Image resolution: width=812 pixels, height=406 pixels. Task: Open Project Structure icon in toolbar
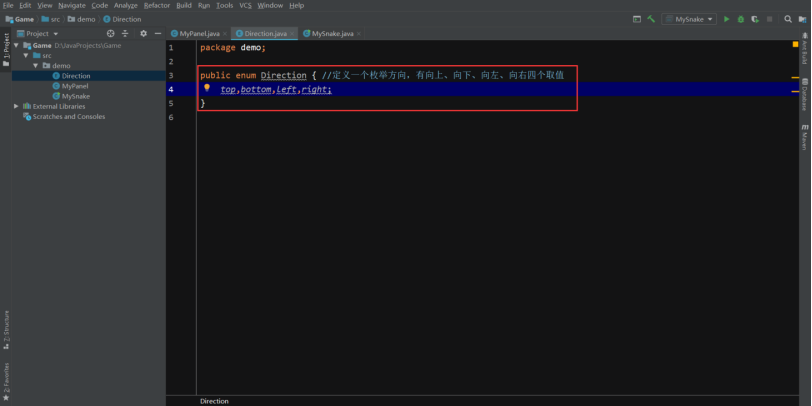tap(802, 19)
